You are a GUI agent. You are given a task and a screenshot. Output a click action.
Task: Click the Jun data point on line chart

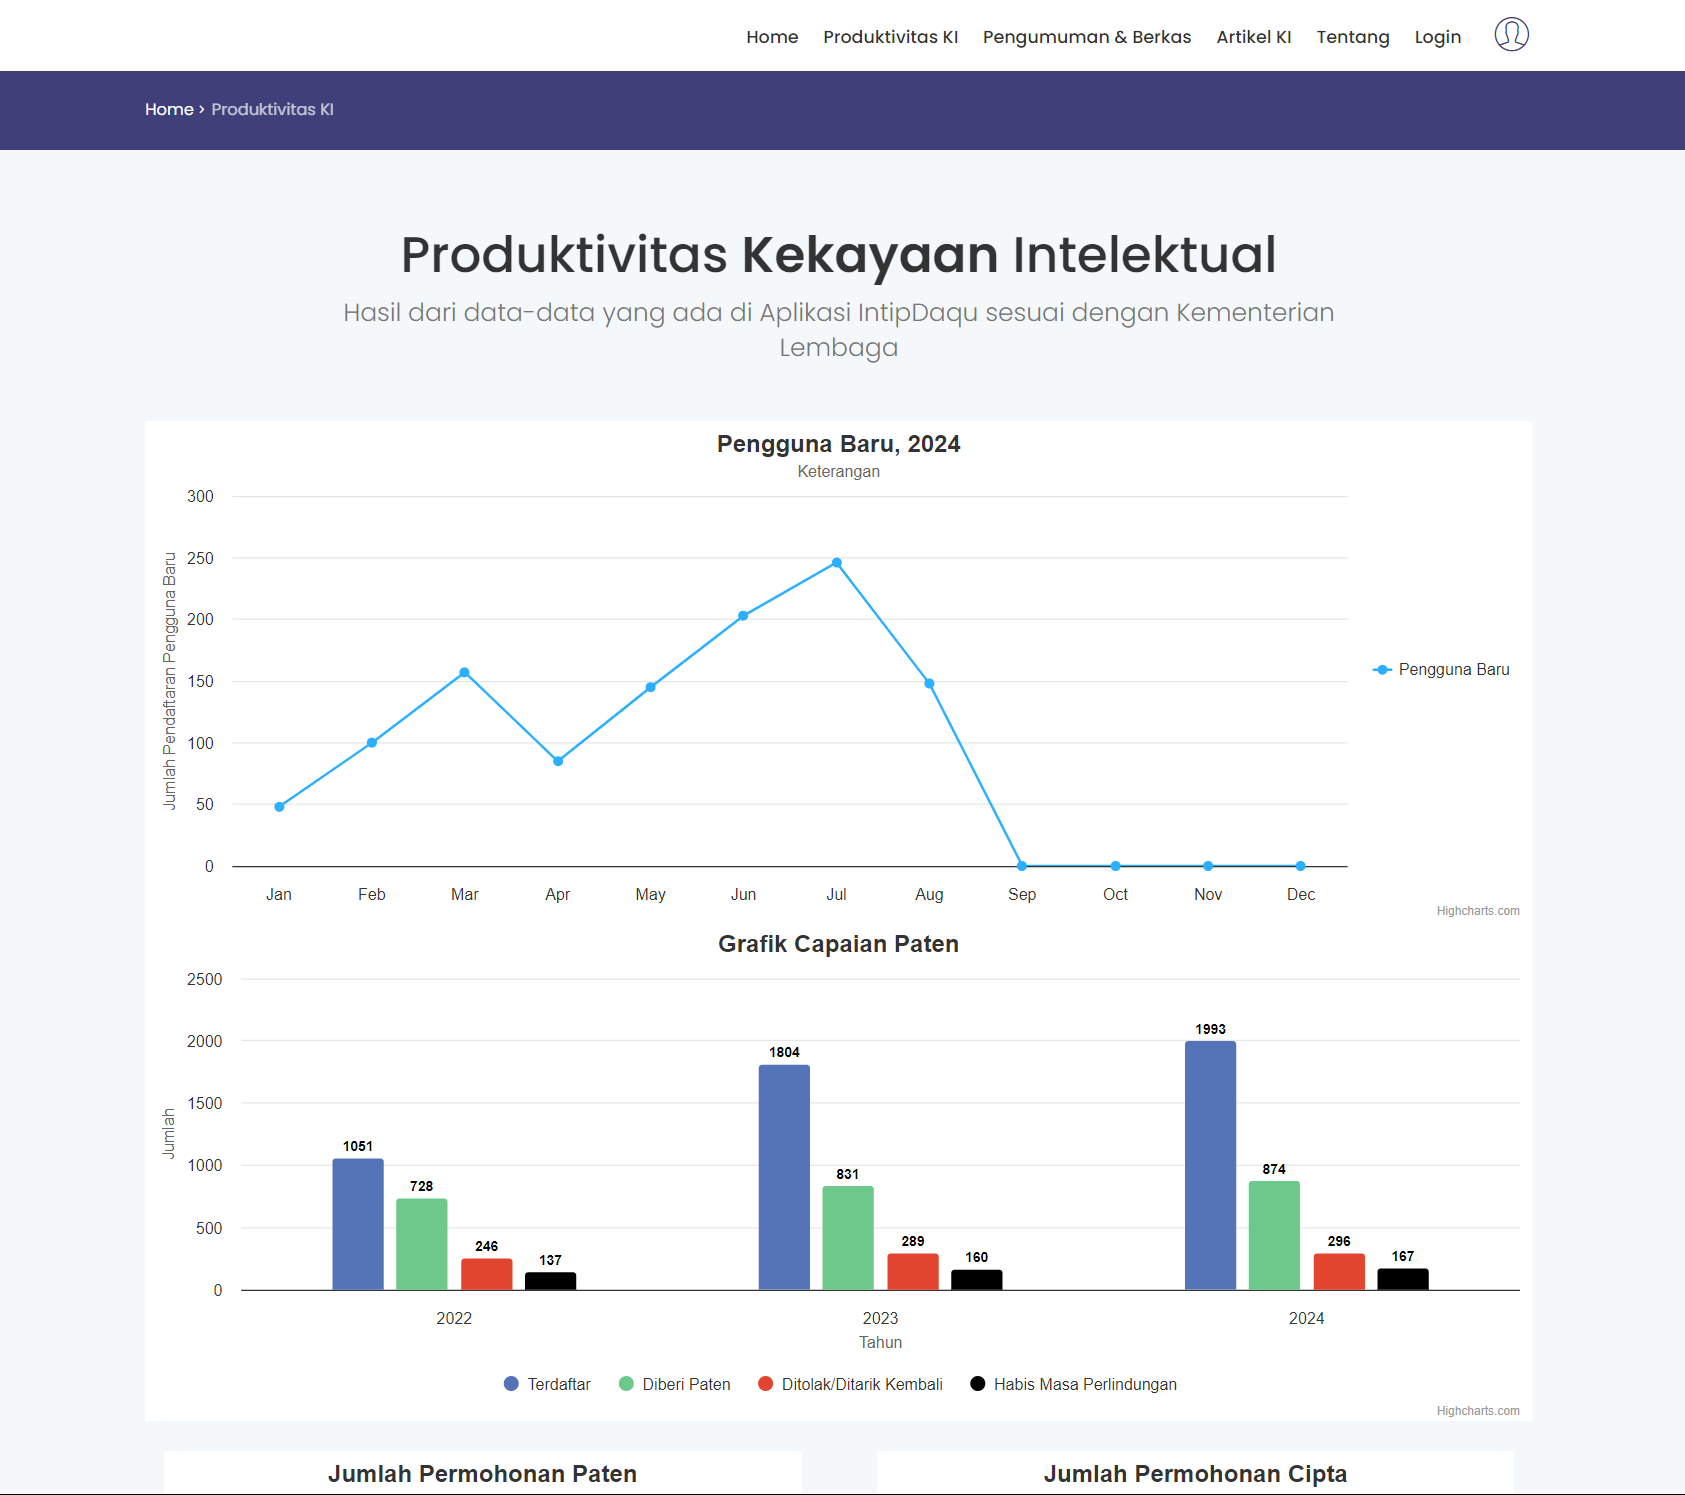[x=743, y=616]
